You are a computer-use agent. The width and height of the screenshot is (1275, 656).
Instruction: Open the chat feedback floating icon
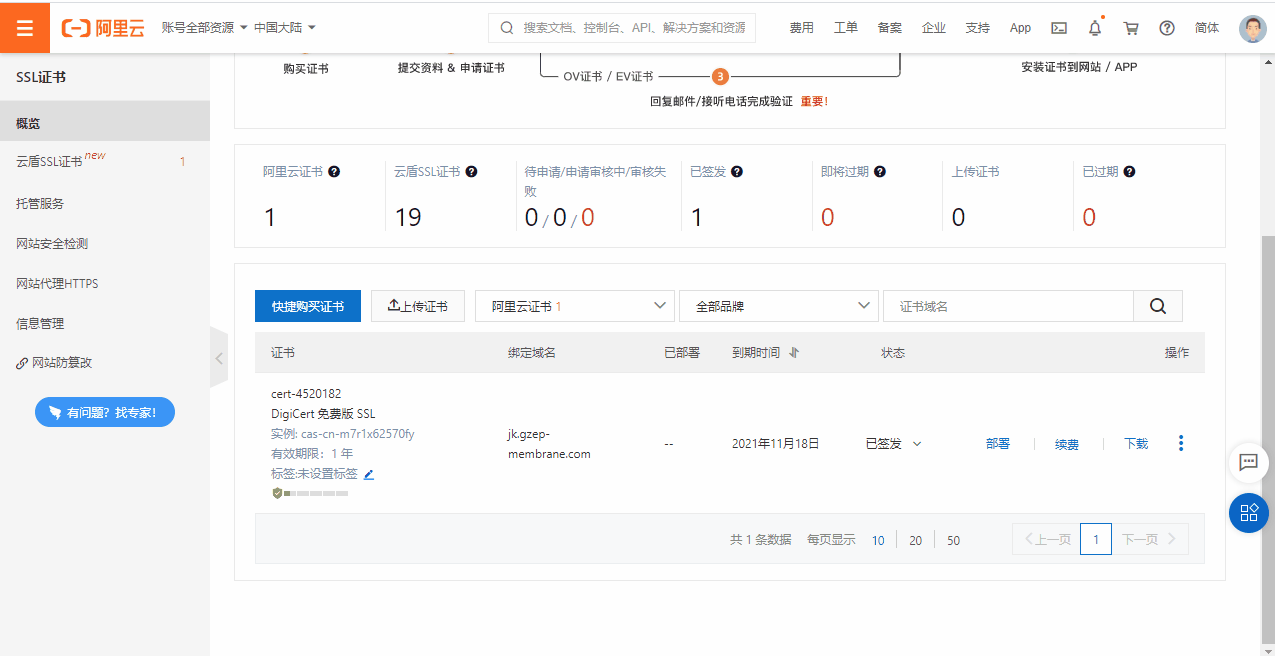click(1248, 462)
